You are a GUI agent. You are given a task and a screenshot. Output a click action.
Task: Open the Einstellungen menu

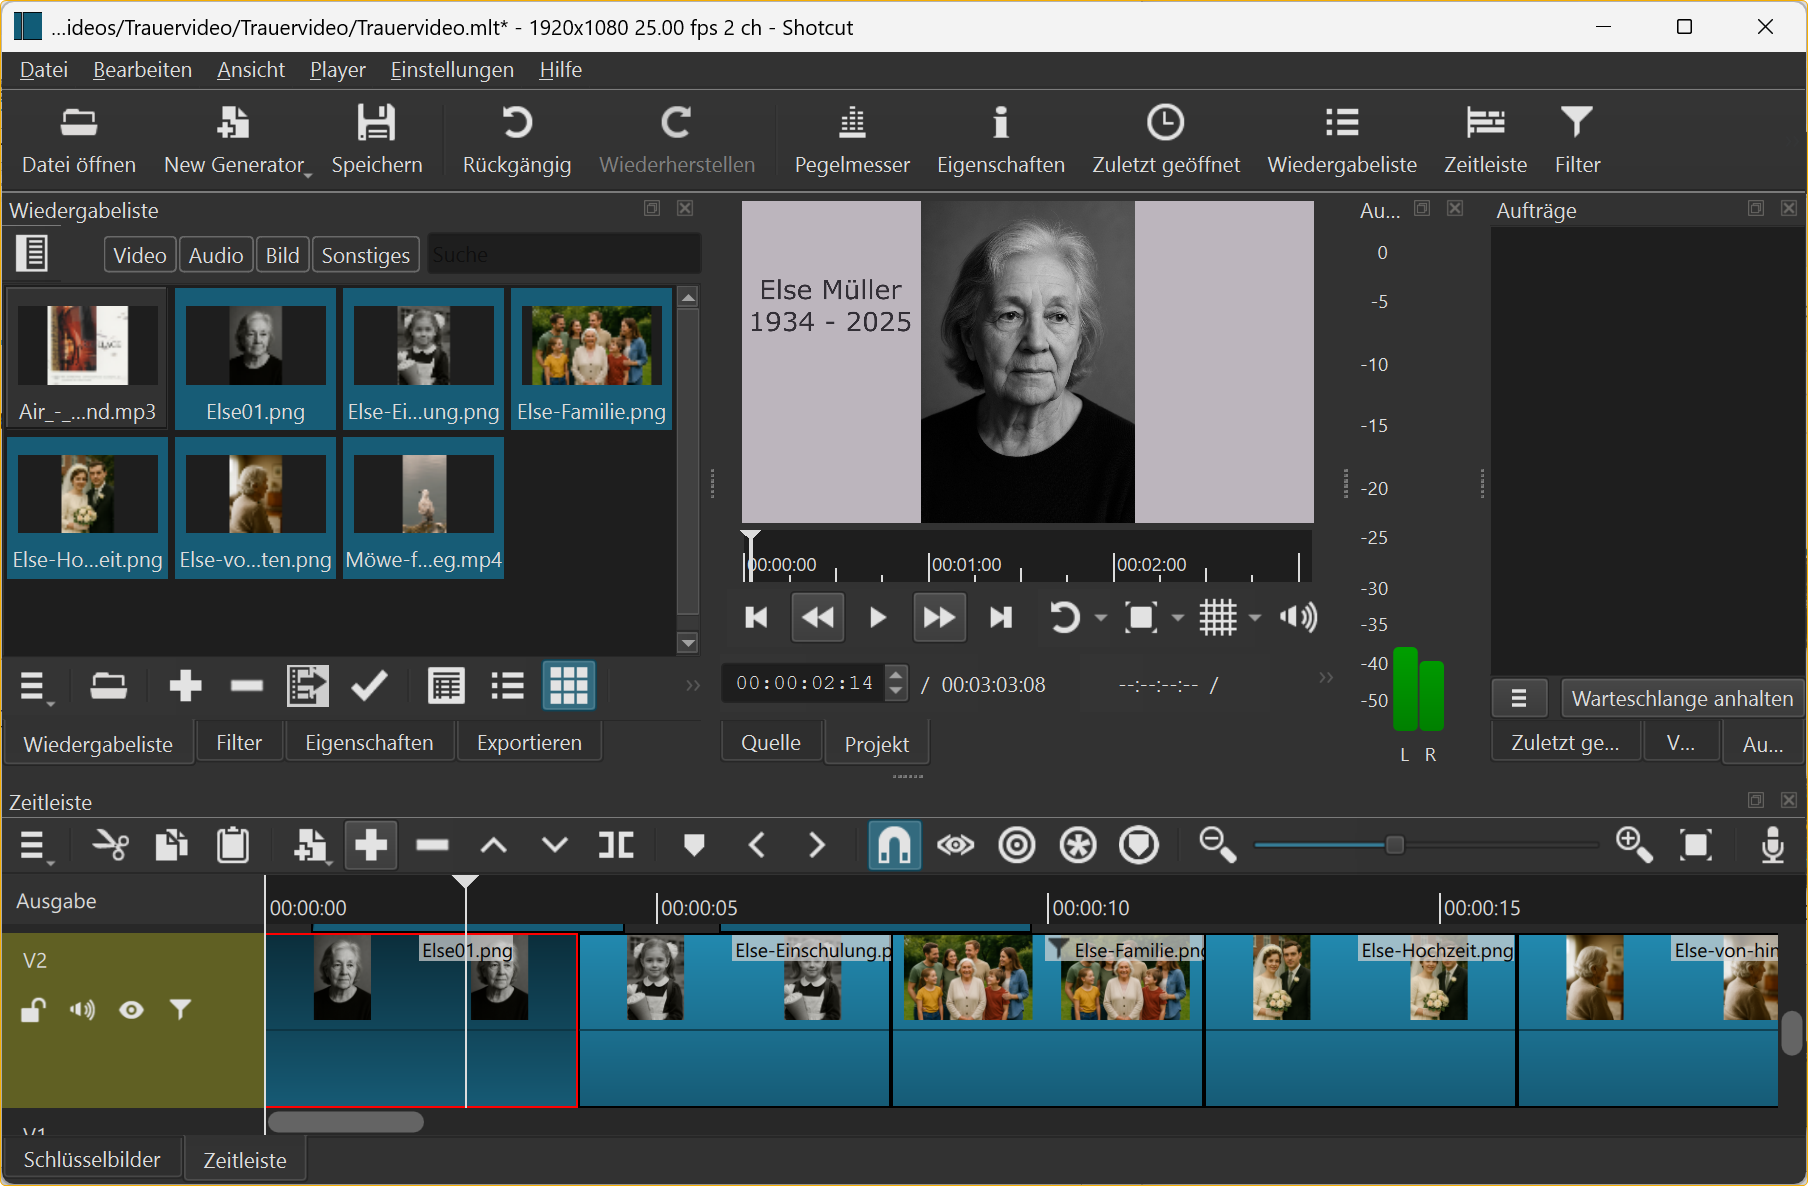click(x=452, y=70)
